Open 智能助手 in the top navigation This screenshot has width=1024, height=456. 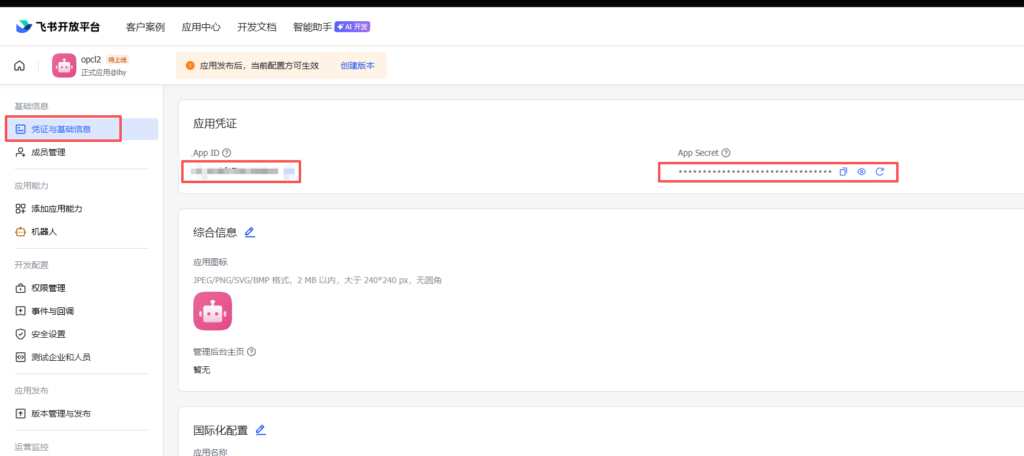tap(314, 27)
